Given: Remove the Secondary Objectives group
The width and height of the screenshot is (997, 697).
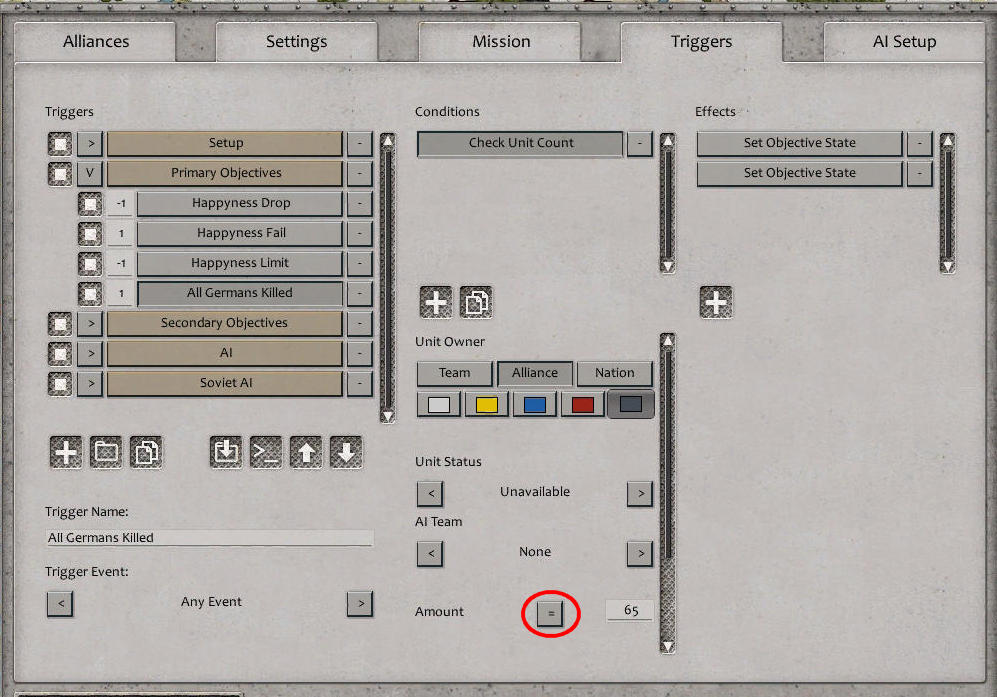Looking at the screenshot, I should [x=360, y=323].
